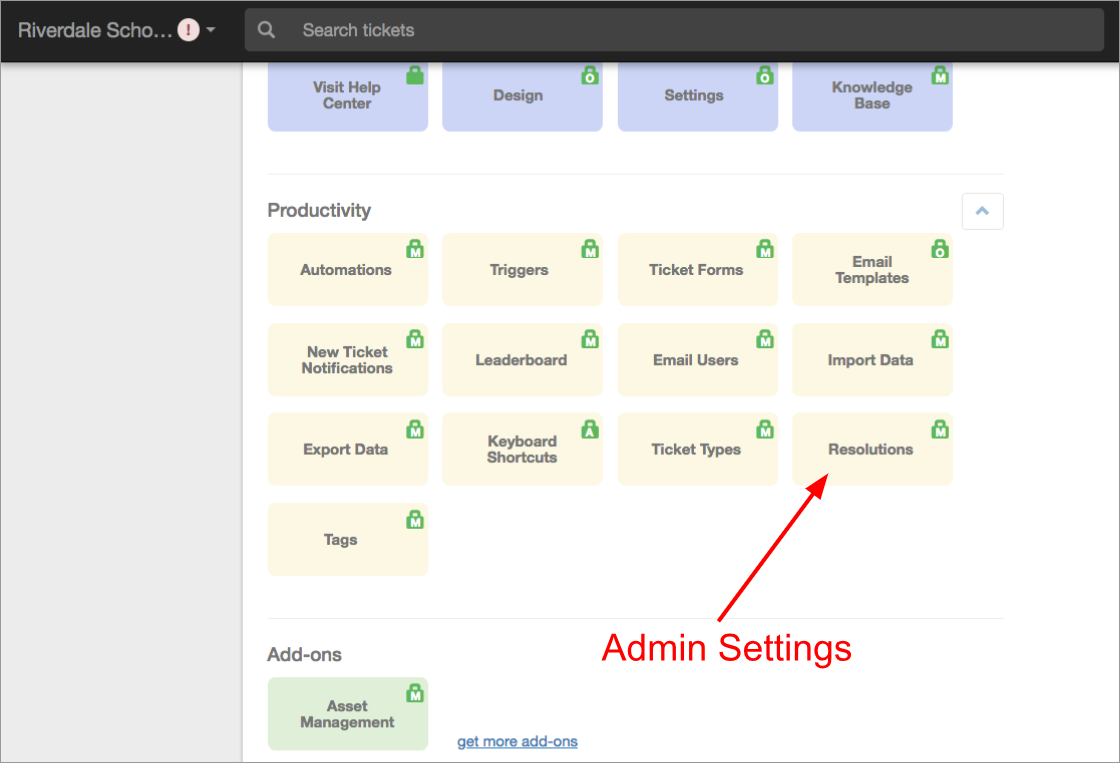
Task: Open the Riverdale School account dropdown
Action: [x=116, y=30]
